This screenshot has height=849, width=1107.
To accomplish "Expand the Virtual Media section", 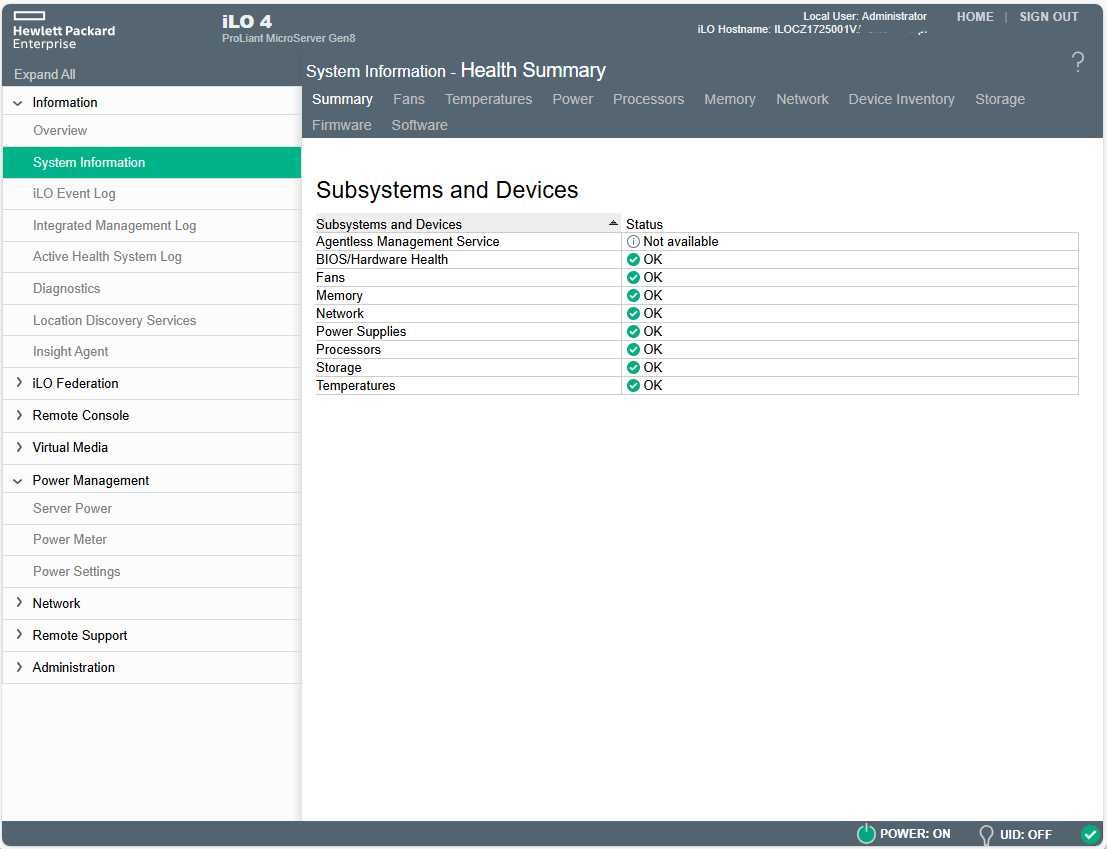I will (19, 447).
